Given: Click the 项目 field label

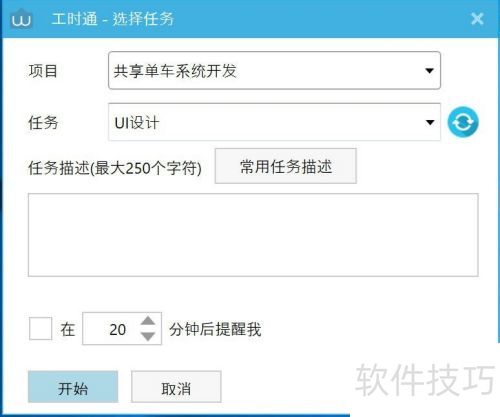Looking at the screenshot, I should [43, 71].
